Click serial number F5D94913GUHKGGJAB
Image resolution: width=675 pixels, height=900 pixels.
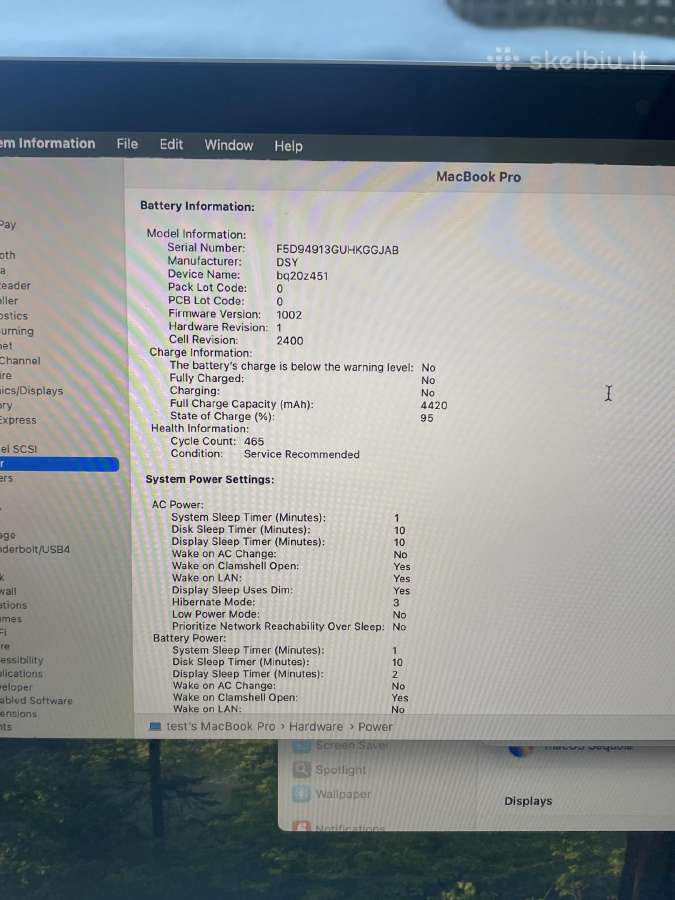point(337,250)
